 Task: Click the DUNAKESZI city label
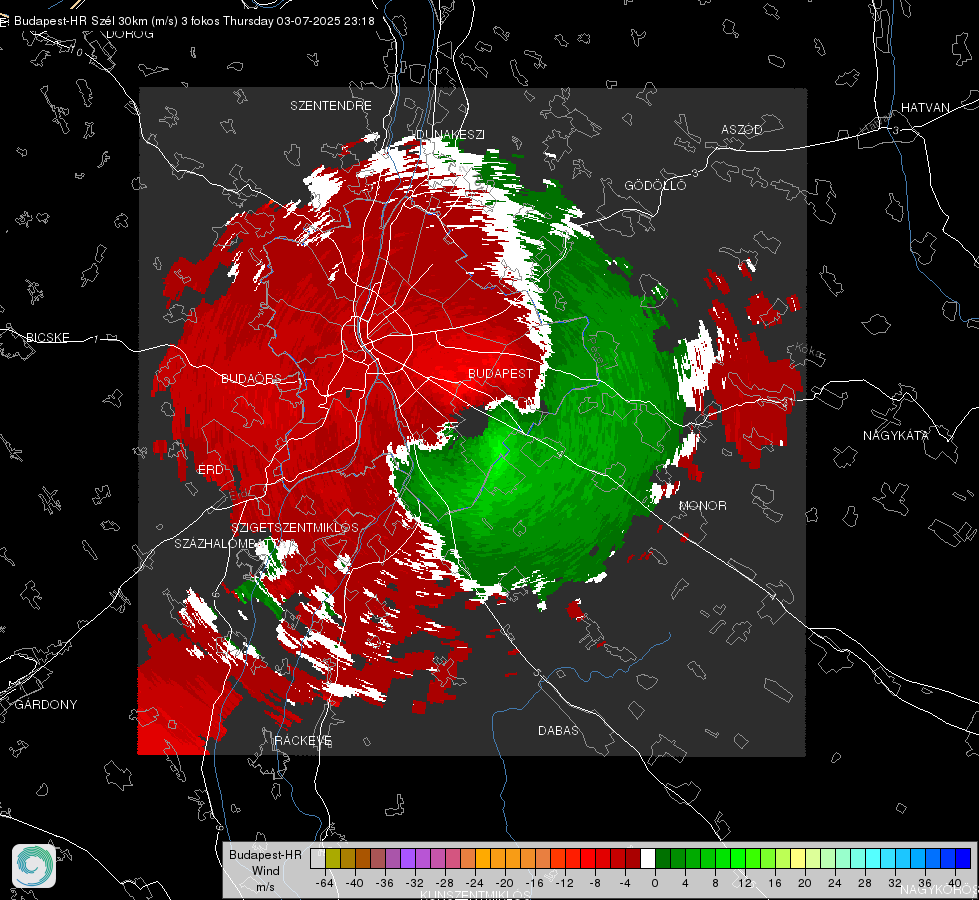[450, 134]
